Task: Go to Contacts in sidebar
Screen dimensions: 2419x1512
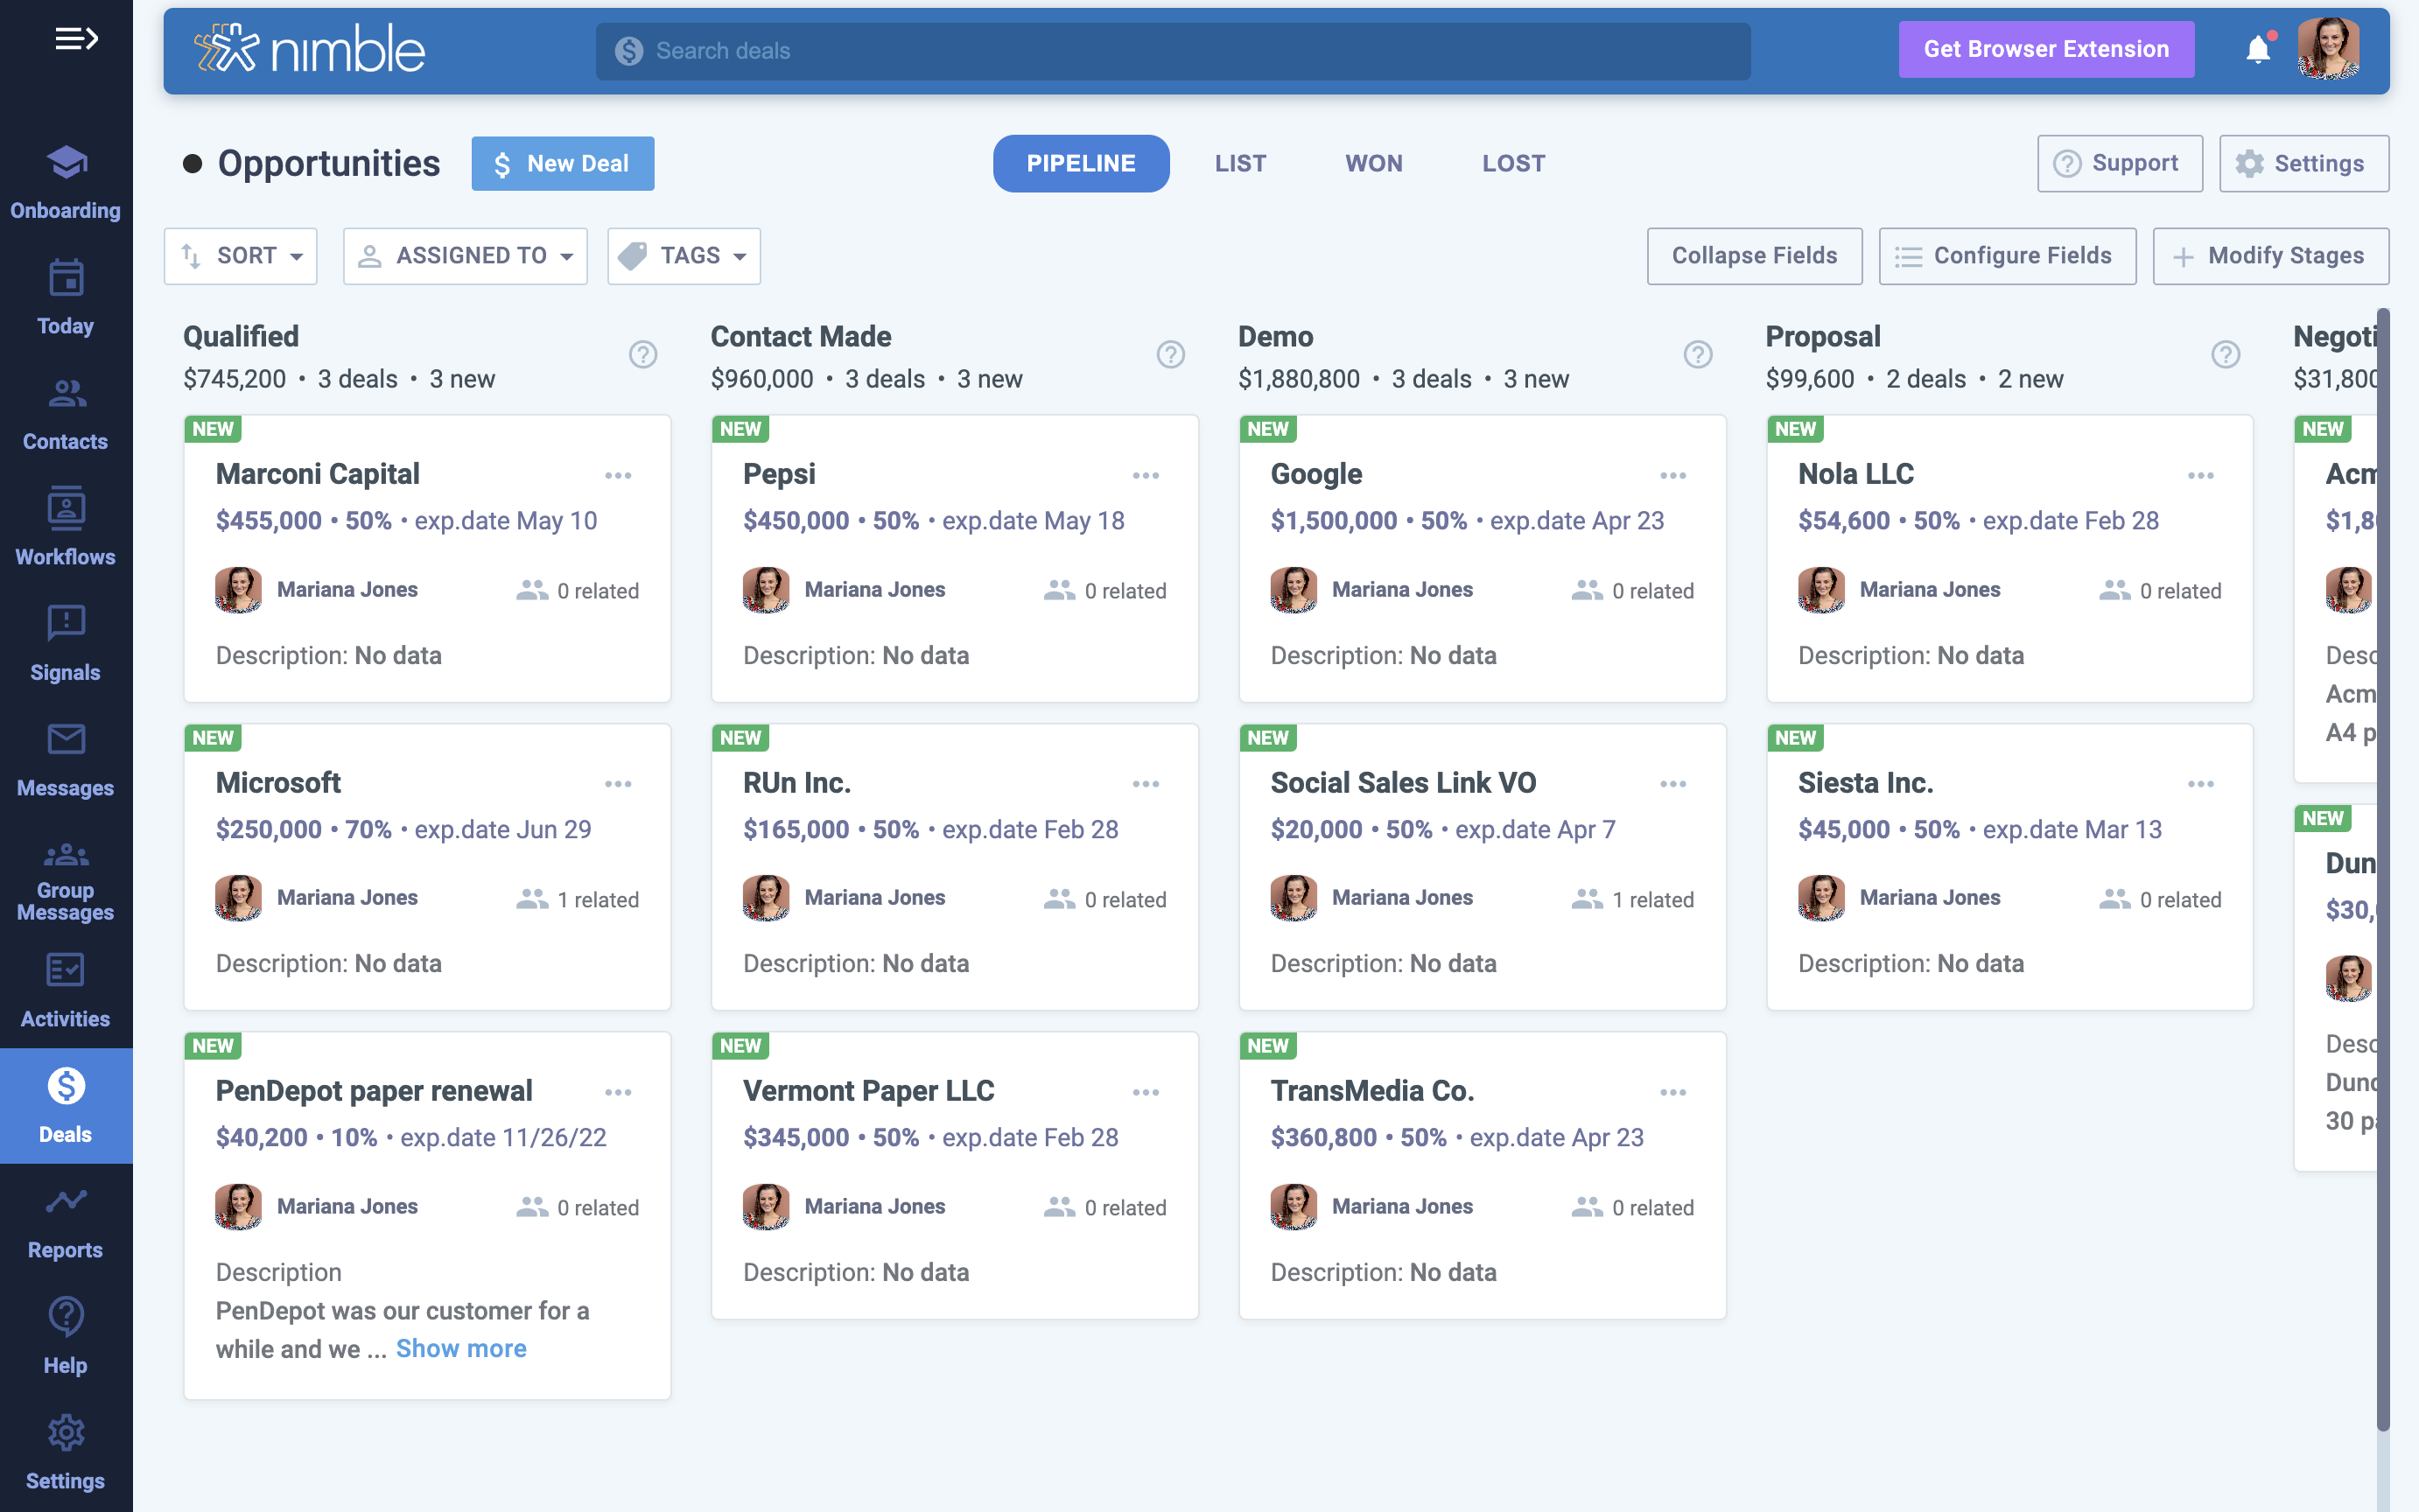Action: 66,414
